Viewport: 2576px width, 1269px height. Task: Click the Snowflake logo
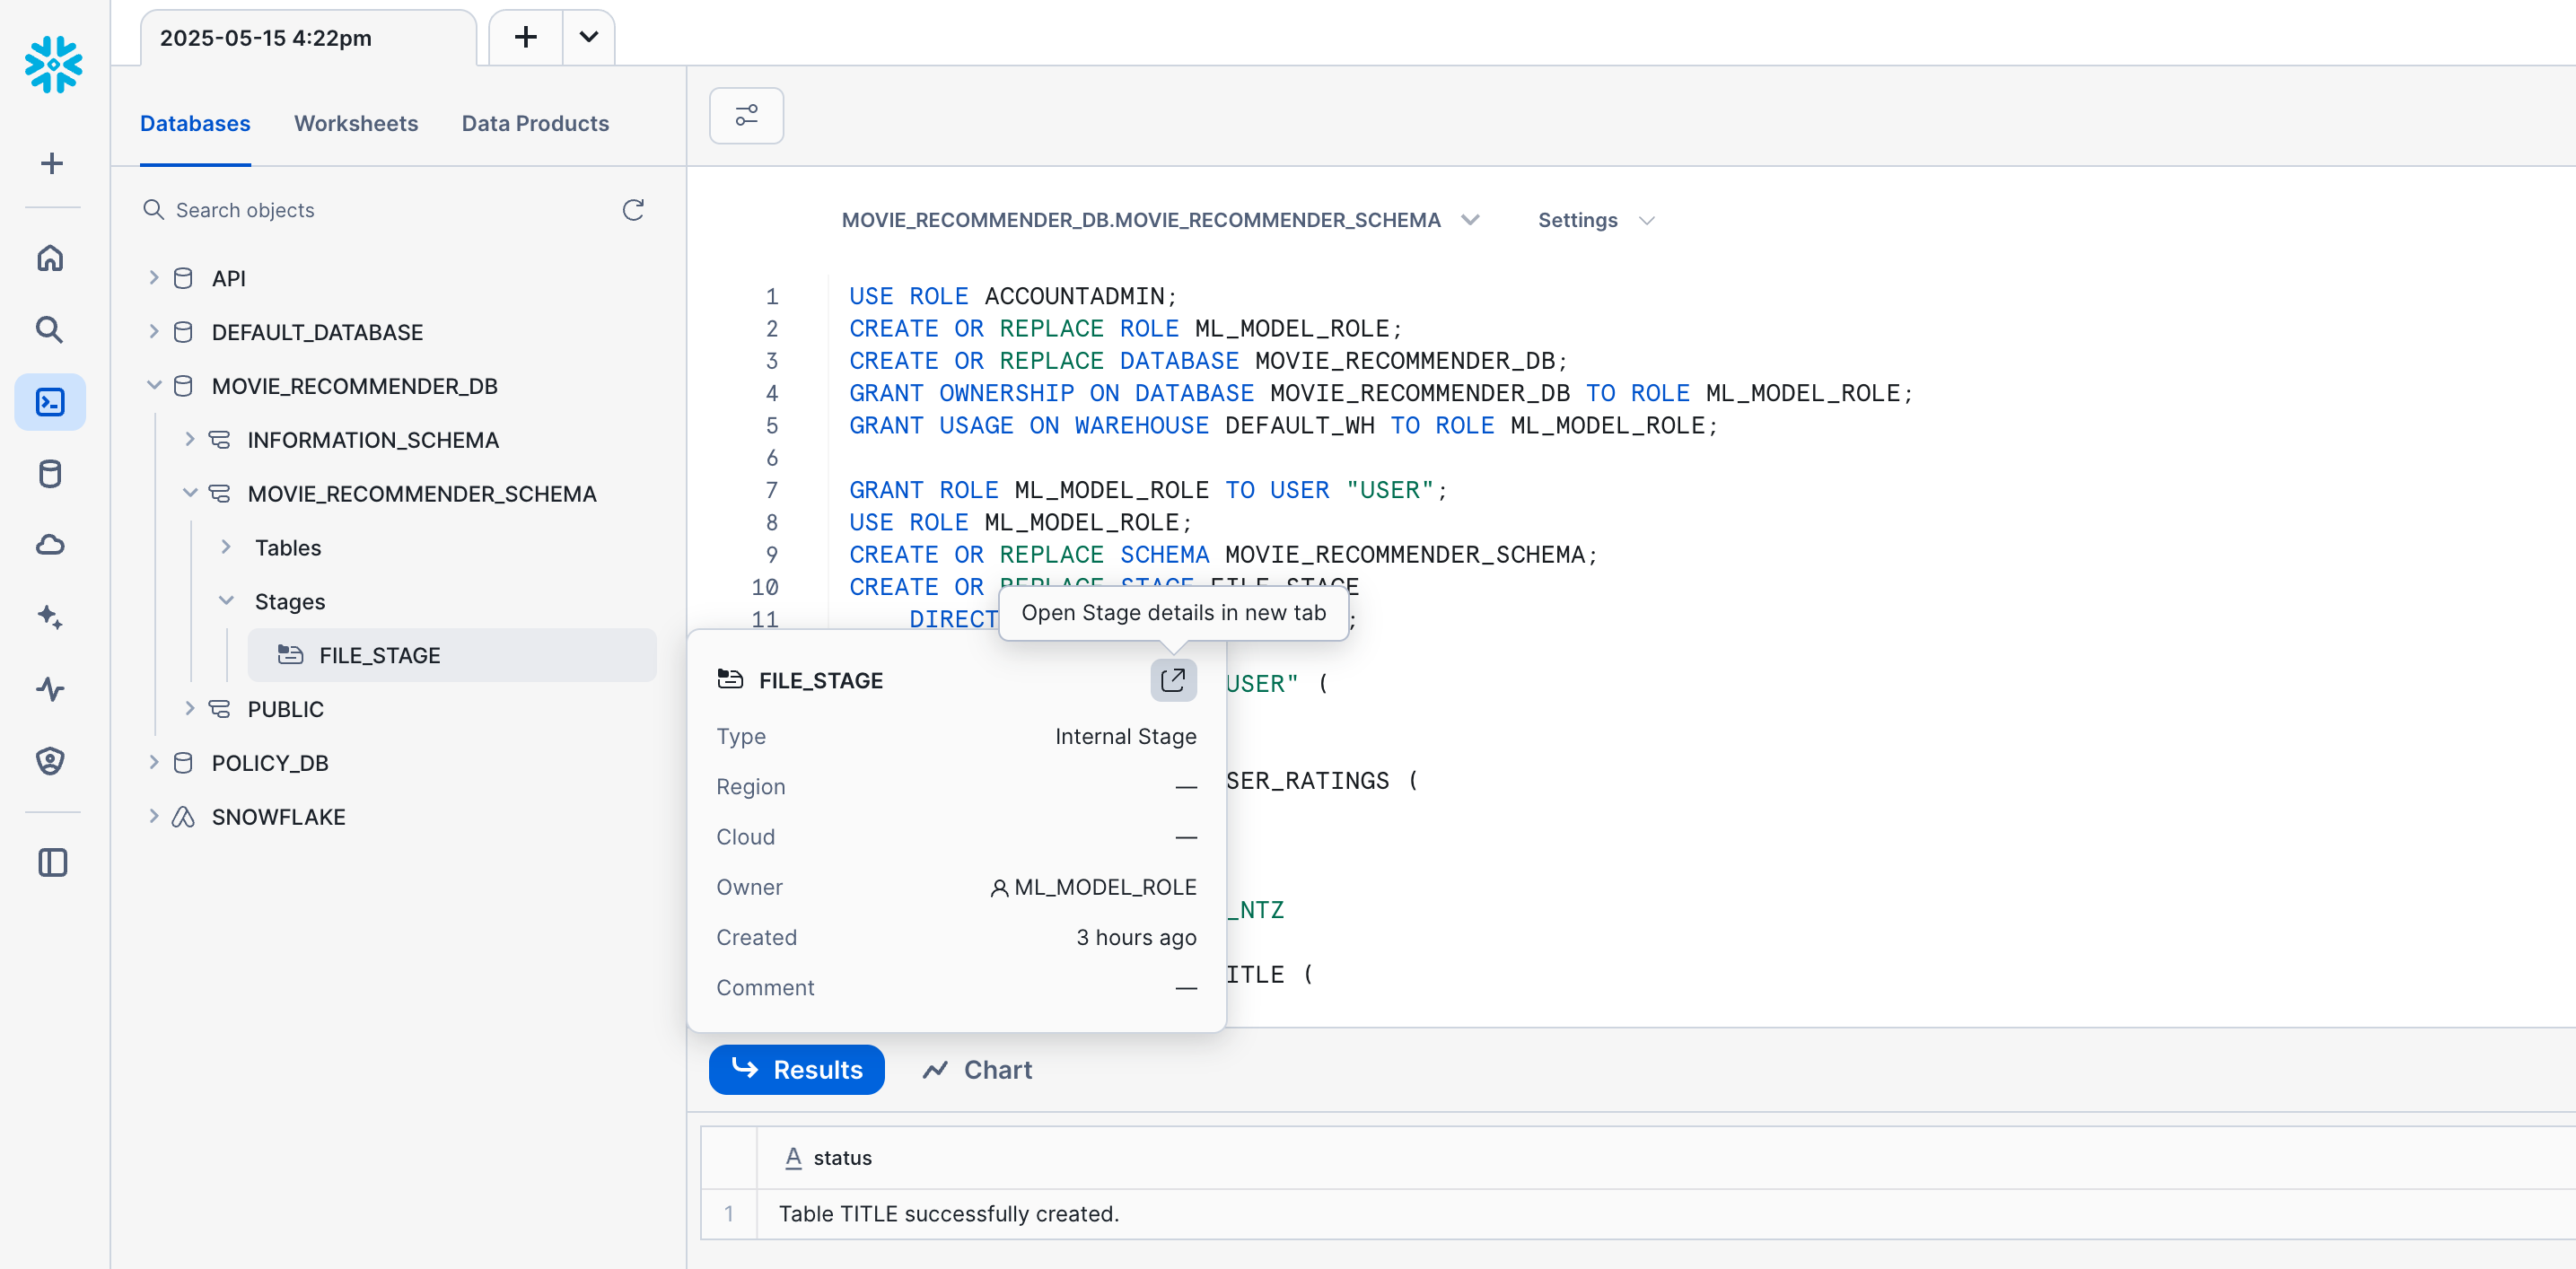point(51,64)
